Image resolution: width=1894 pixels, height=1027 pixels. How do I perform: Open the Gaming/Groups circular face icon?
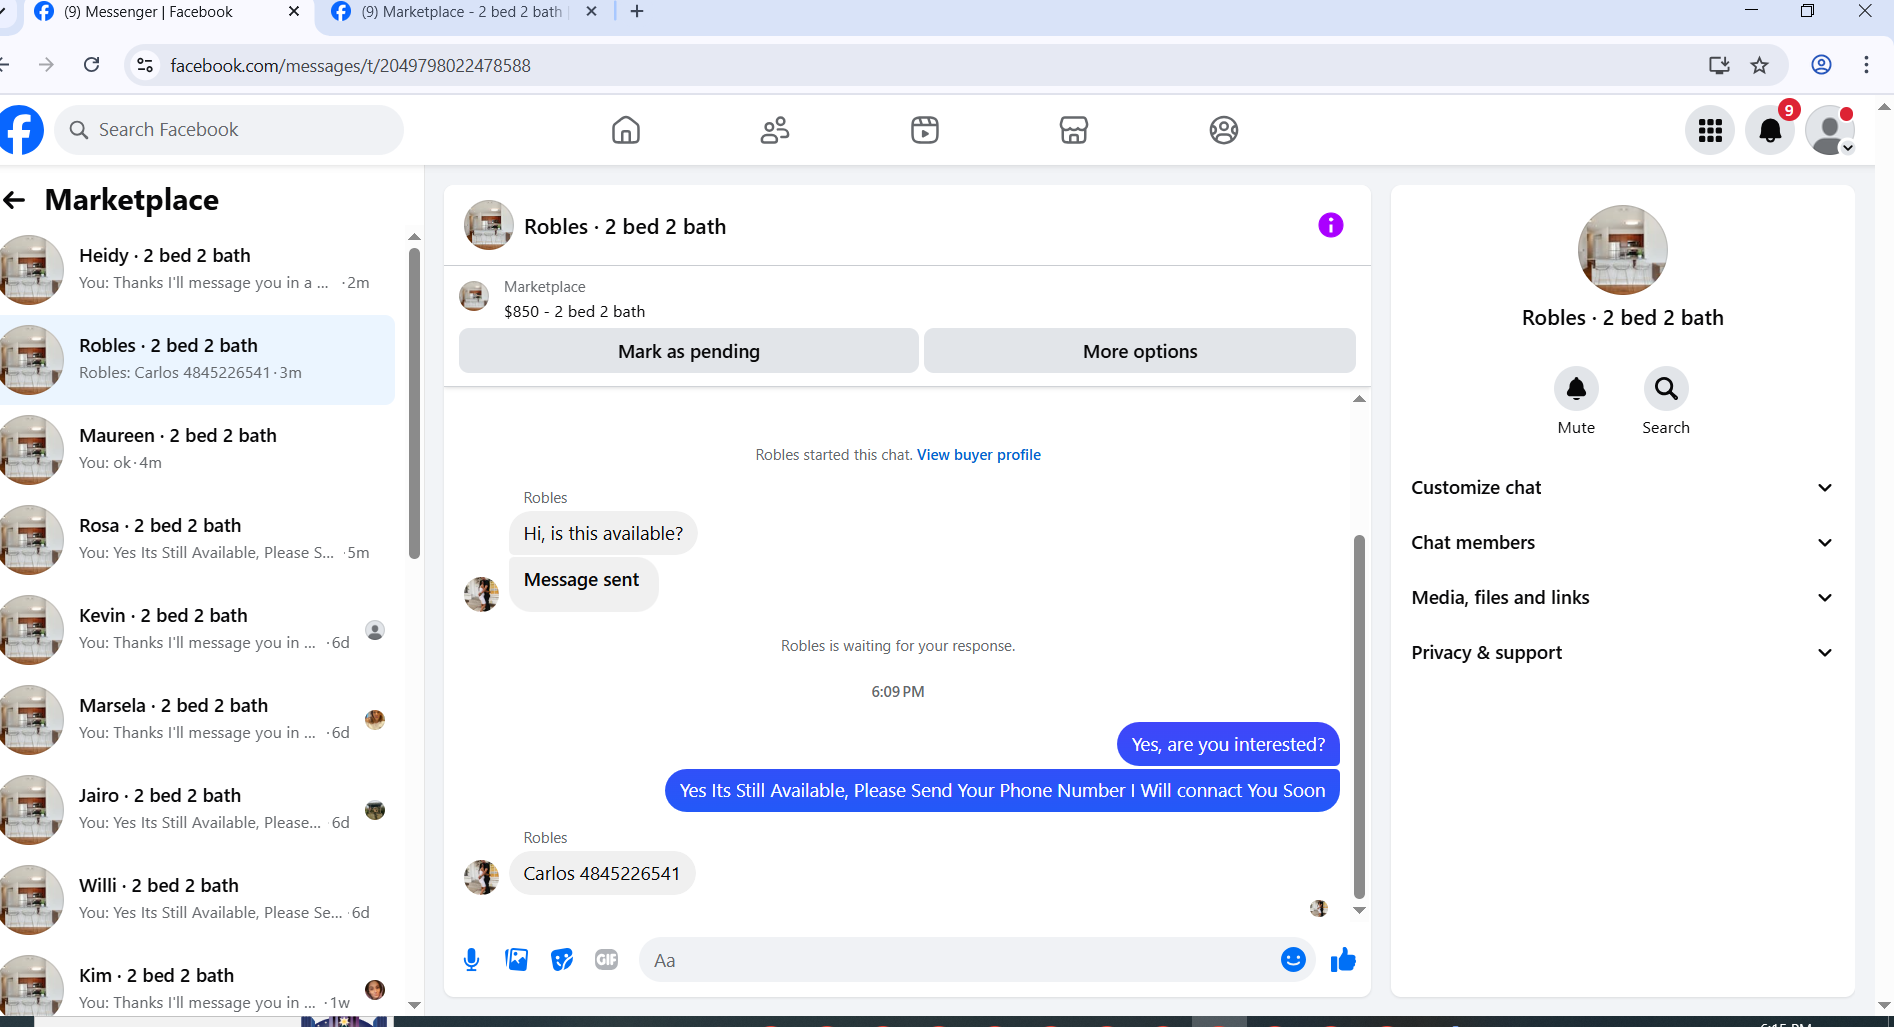click(1224, 130)
